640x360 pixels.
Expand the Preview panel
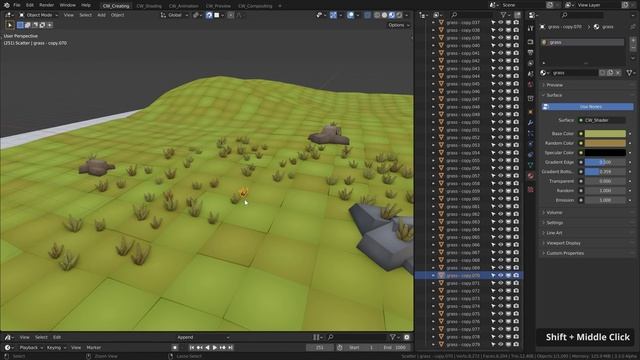click(x=554, y=85)
